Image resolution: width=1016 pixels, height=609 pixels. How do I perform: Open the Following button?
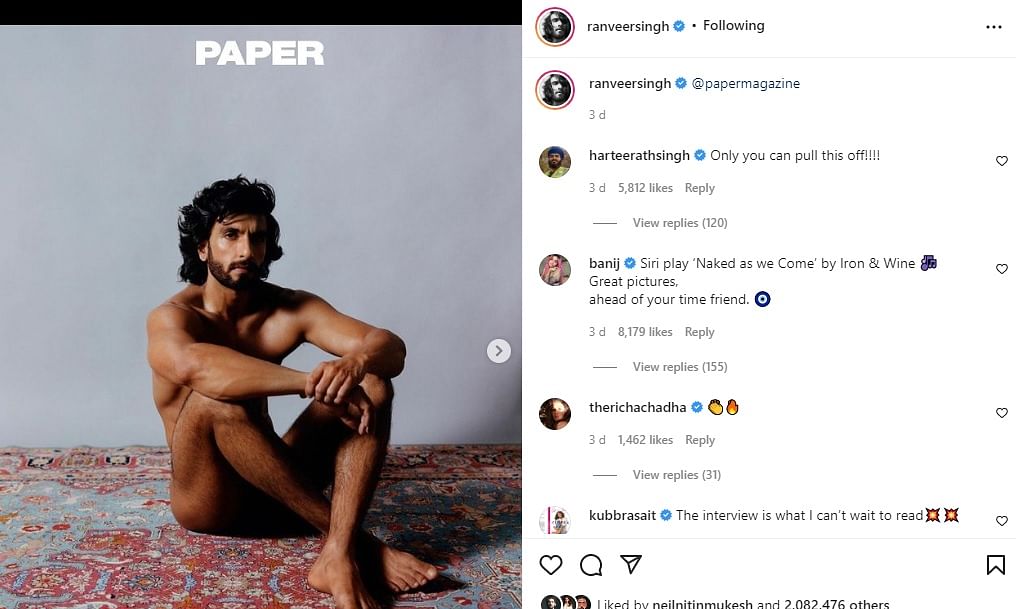point(733,25)
